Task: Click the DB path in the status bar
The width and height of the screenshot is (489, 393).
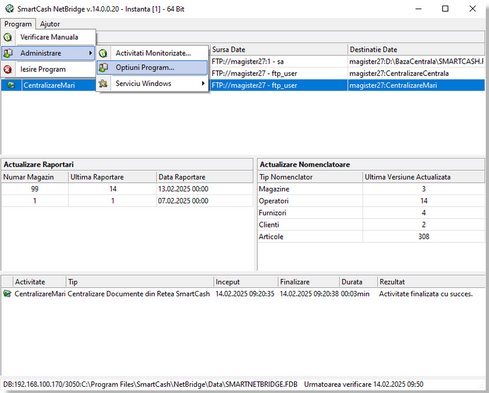Action: 150,384
